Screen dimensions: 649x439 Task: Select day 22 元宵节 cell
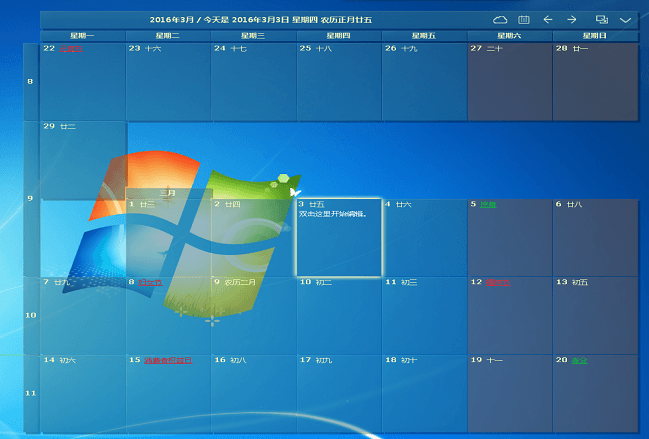click(x=83, y=82)
